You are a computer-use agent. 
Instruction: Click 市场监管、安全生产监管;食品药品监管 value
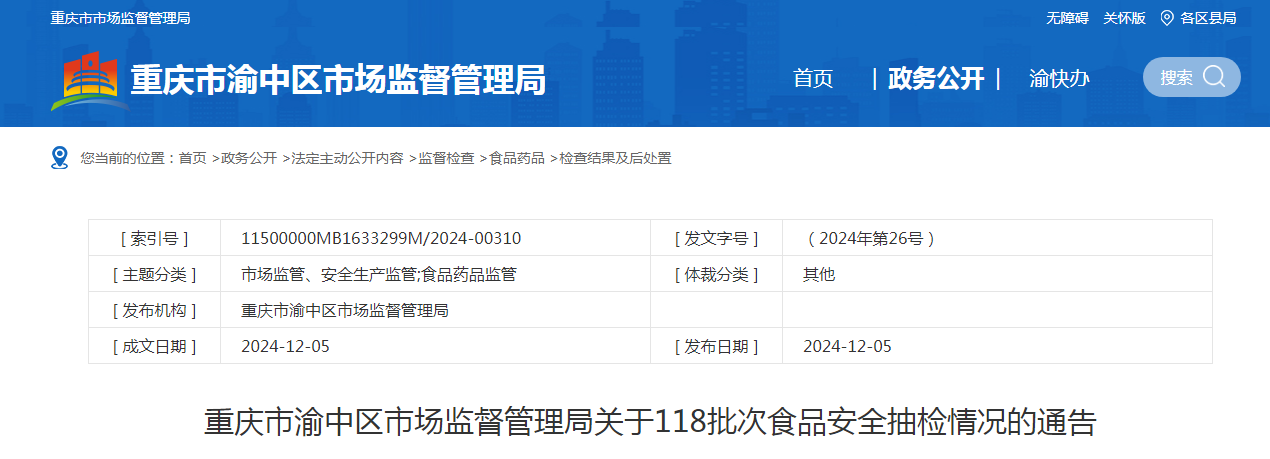pos(379,274)
